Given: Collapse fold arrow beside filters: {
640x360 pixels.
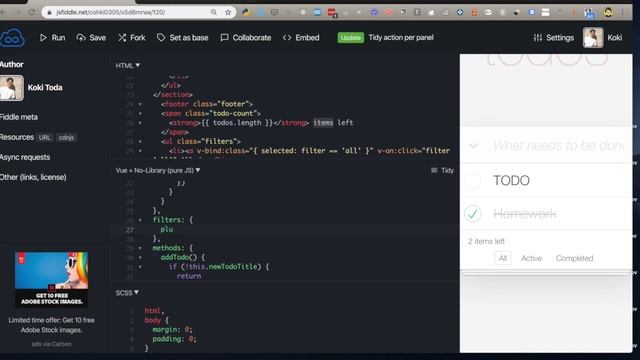Looking at the screenshot, I should click(140, 220).
